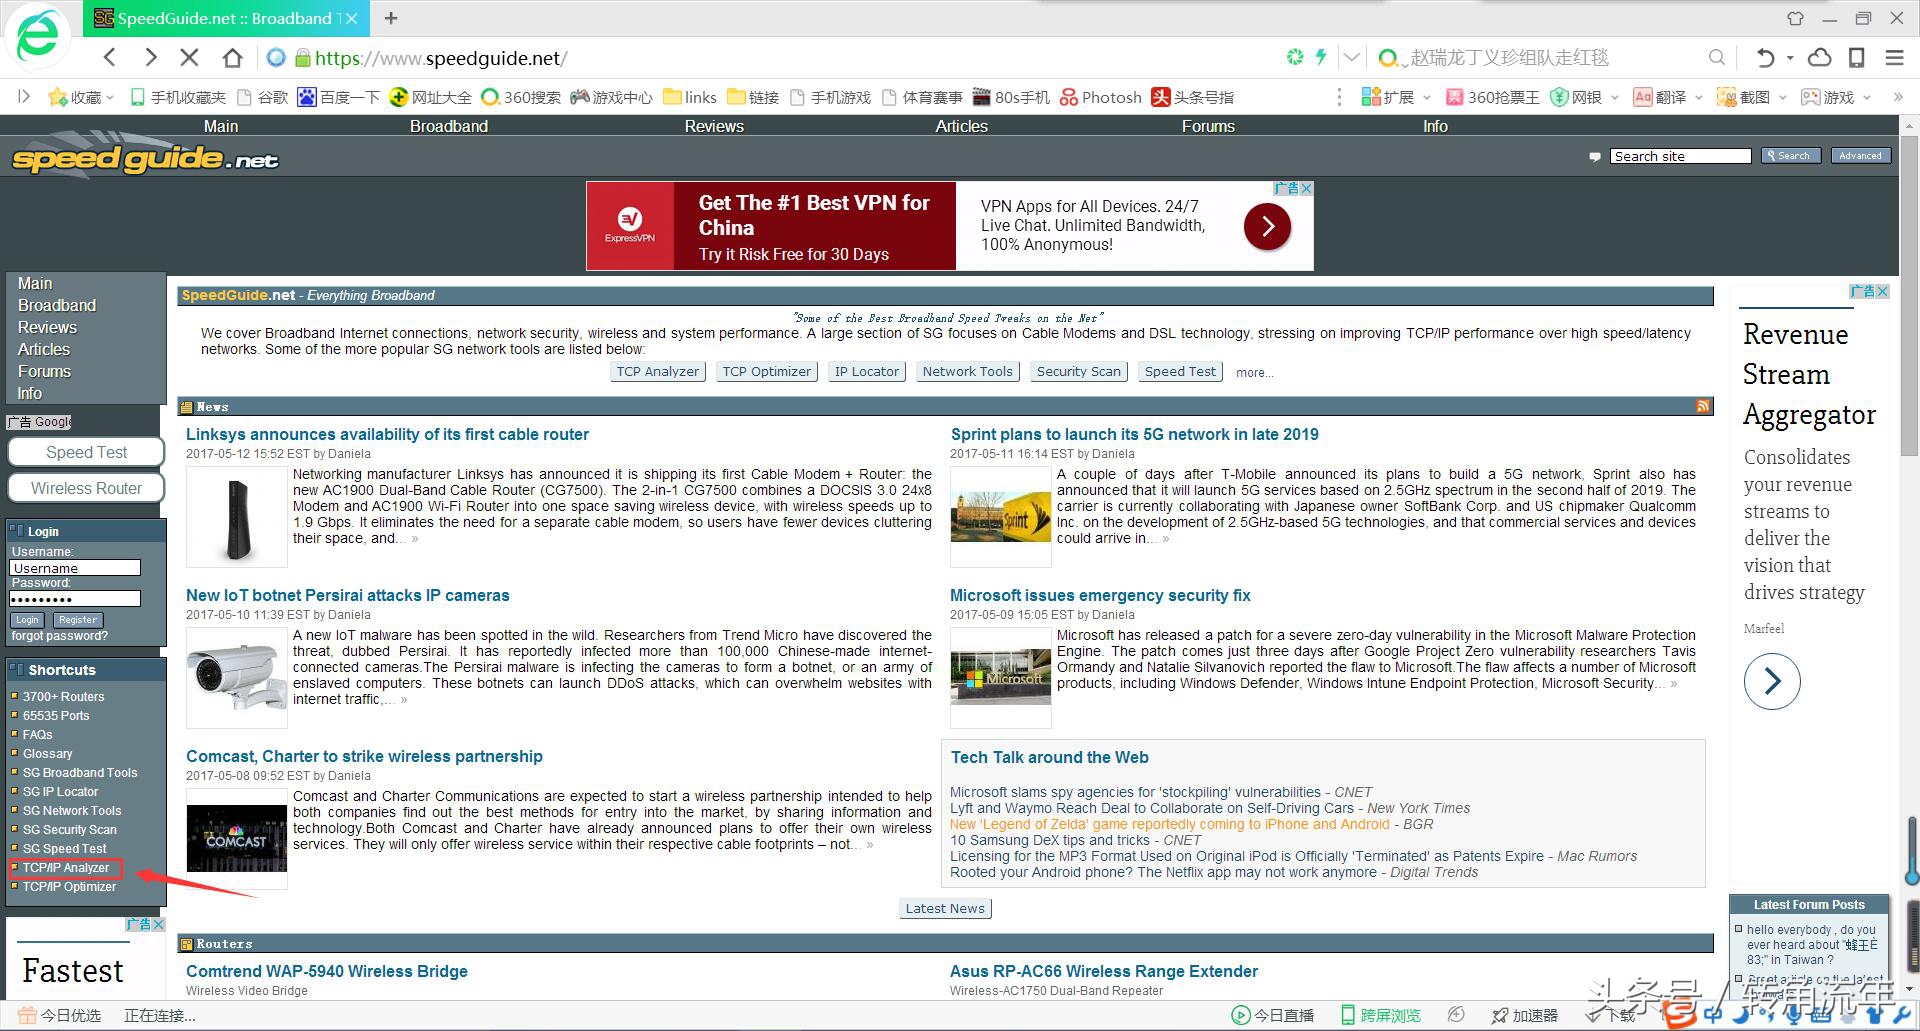Open the 头条号指 bookmark
This screenshot has width=1920, height=1031.
click(x=1192, y=97)
